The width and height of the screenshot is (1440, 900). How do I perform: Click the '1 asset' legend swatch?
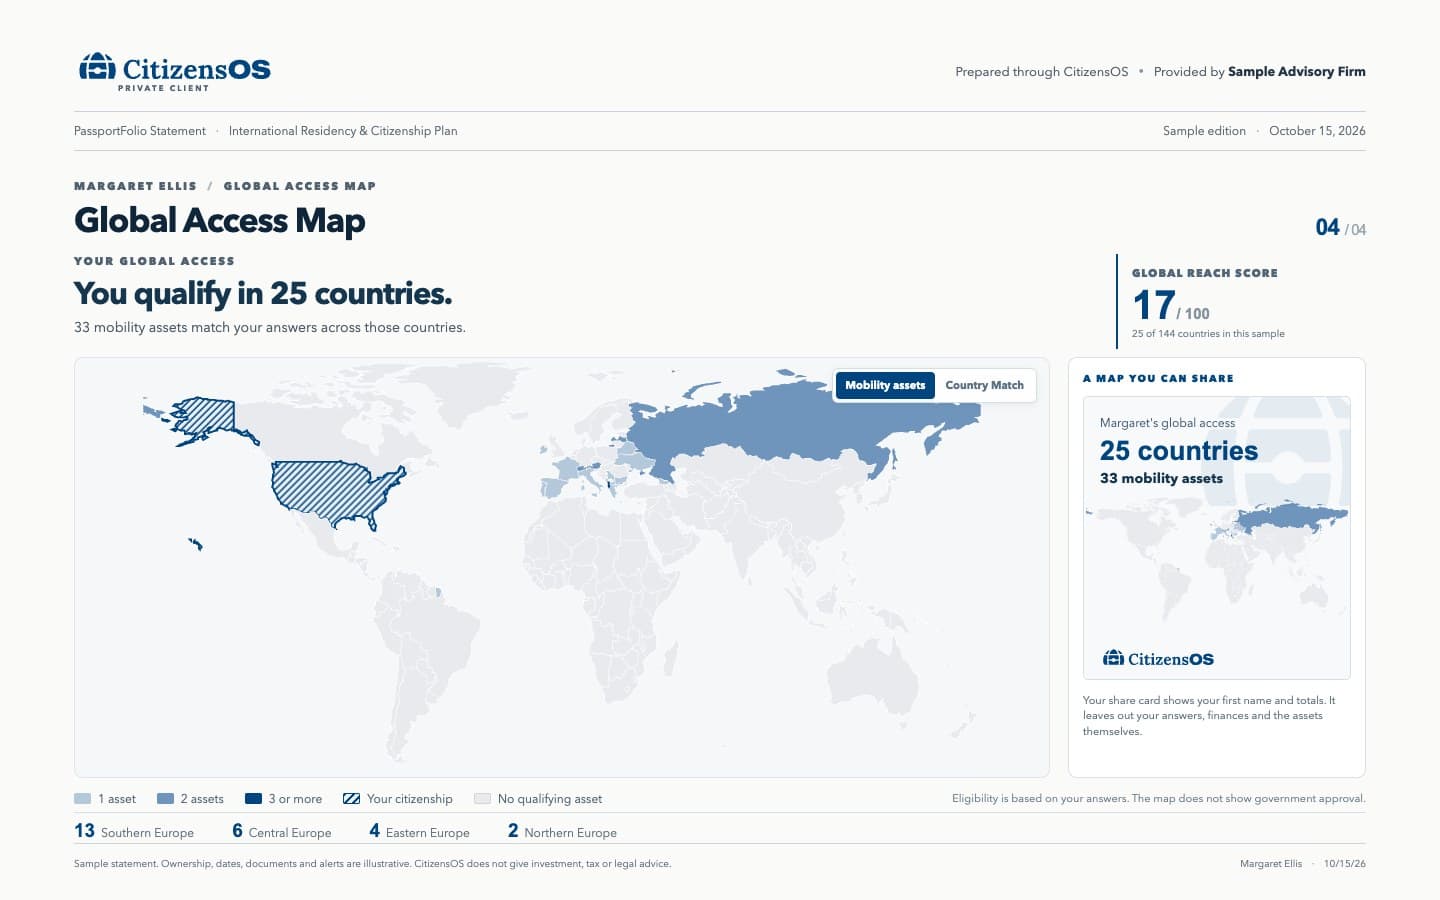[82, 798]
